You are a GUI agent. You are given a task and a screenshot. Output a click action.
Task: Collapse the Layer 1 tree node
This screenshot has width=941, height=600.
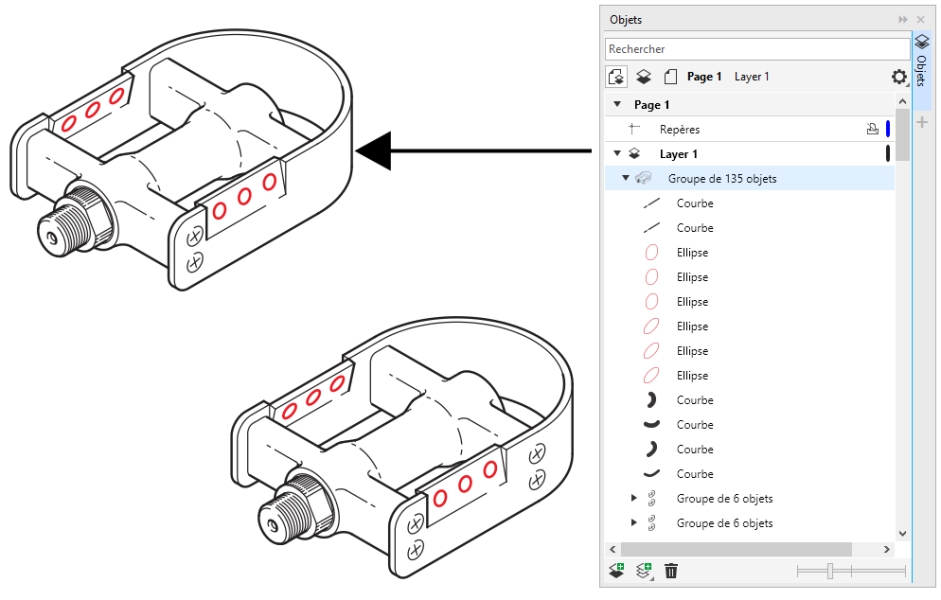coord(617,154)
